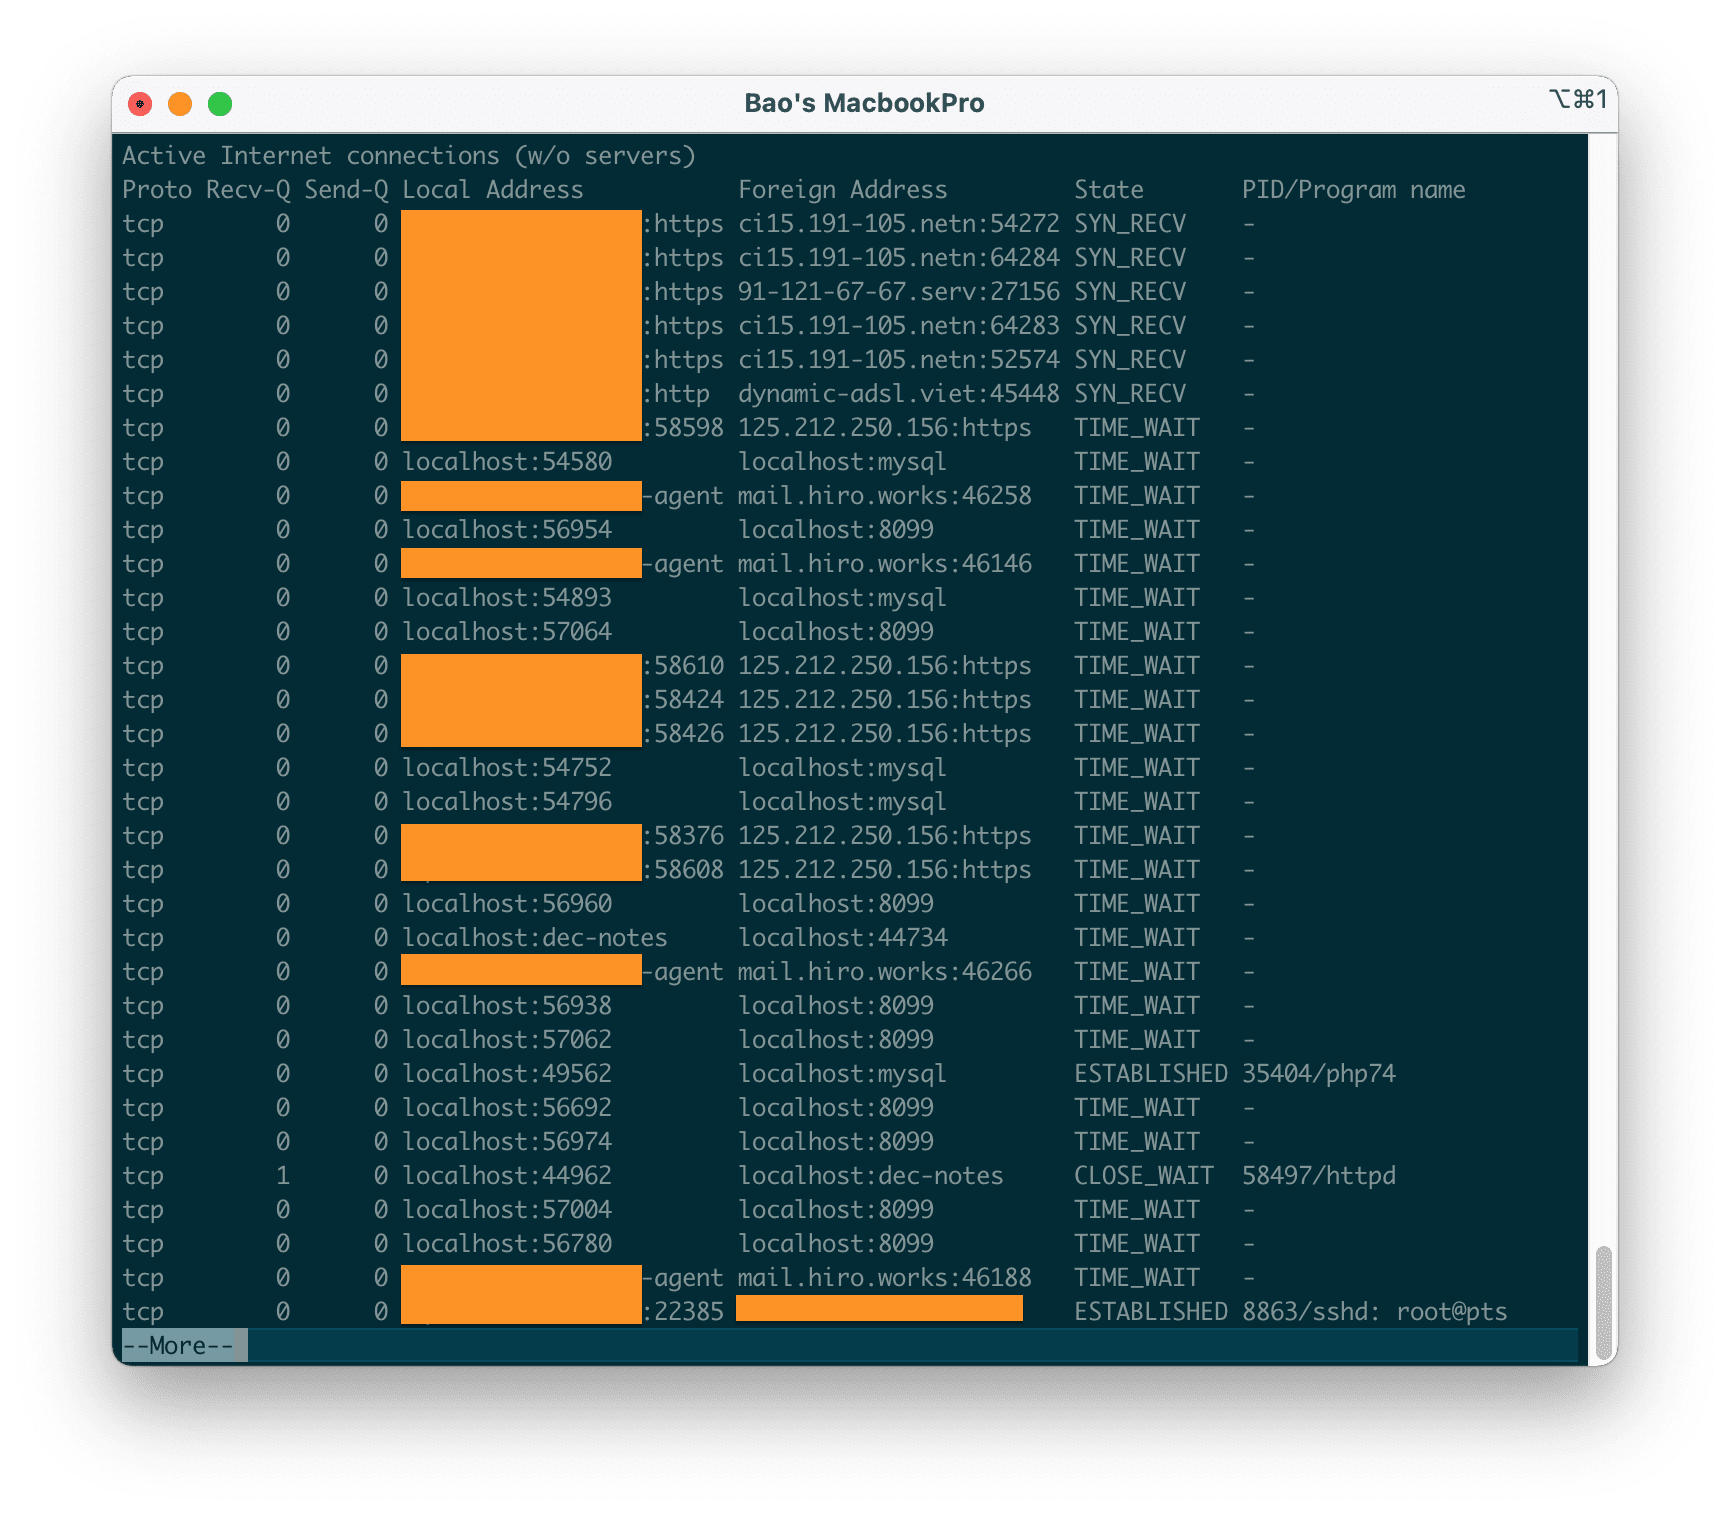
Task: Click local address localhost:49562
Action: 507,1074
